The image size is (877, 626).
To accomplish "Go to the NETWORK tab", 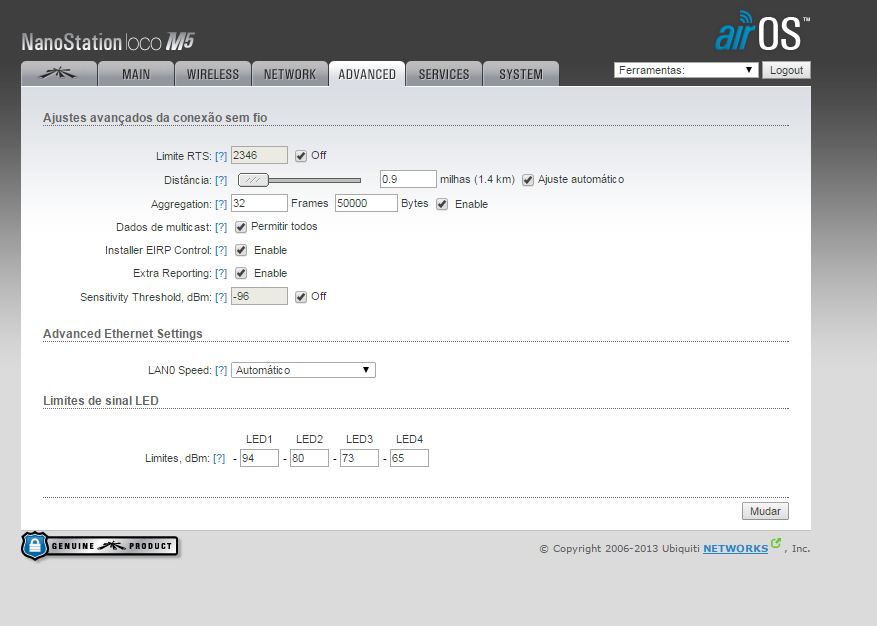I will 290,74.
